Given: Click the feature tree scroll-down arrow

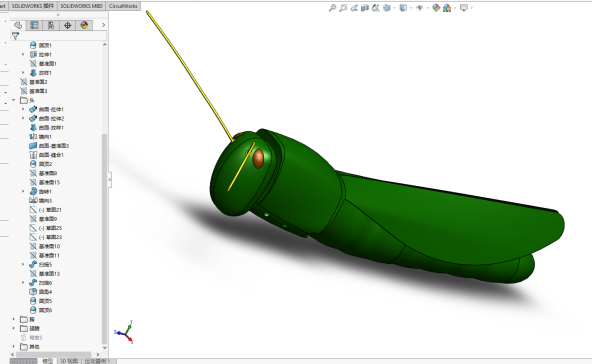Looking at the screenshot, I should point(105,348).
